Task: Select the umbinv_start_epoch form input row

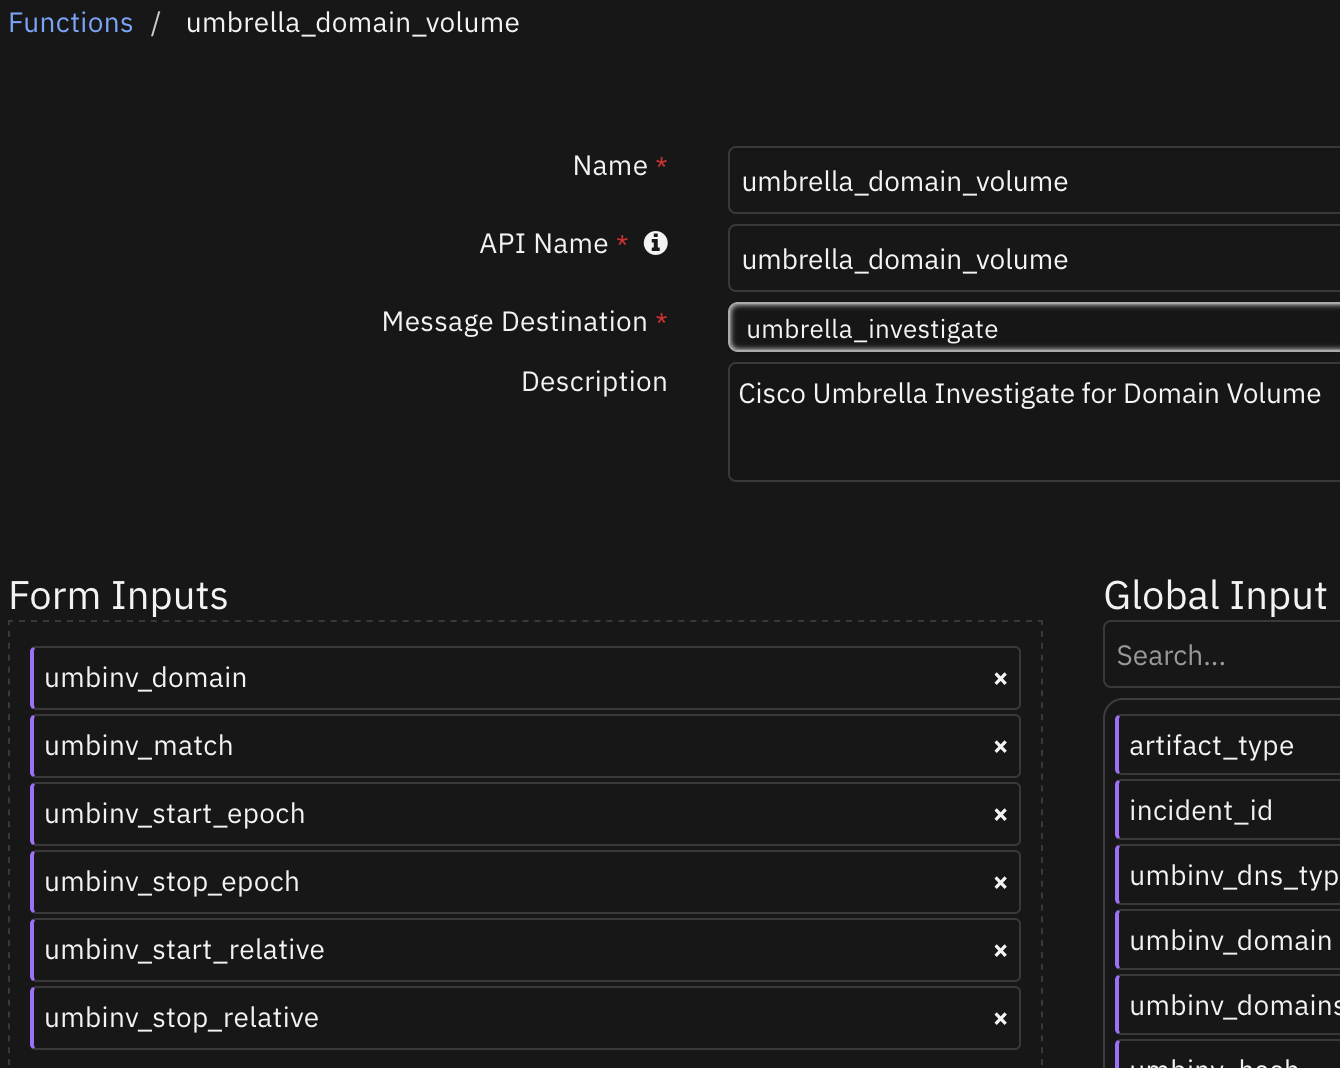Action: point(525,814)
